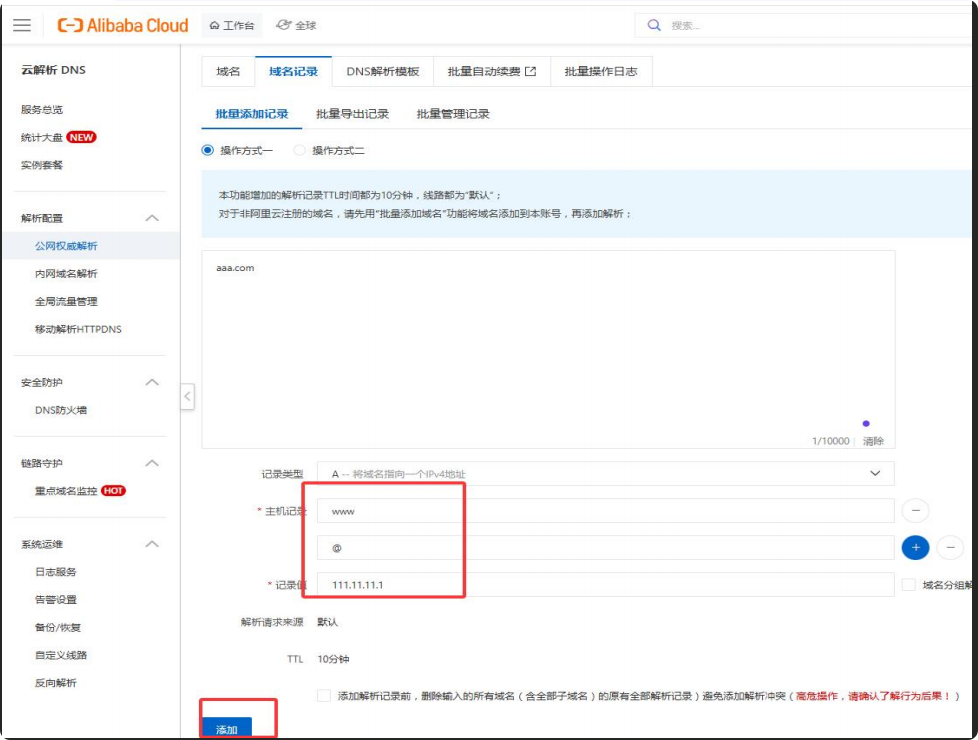Collapse the 安全防护 sidebar section
978x740 pixels.
tap(152, 382)
